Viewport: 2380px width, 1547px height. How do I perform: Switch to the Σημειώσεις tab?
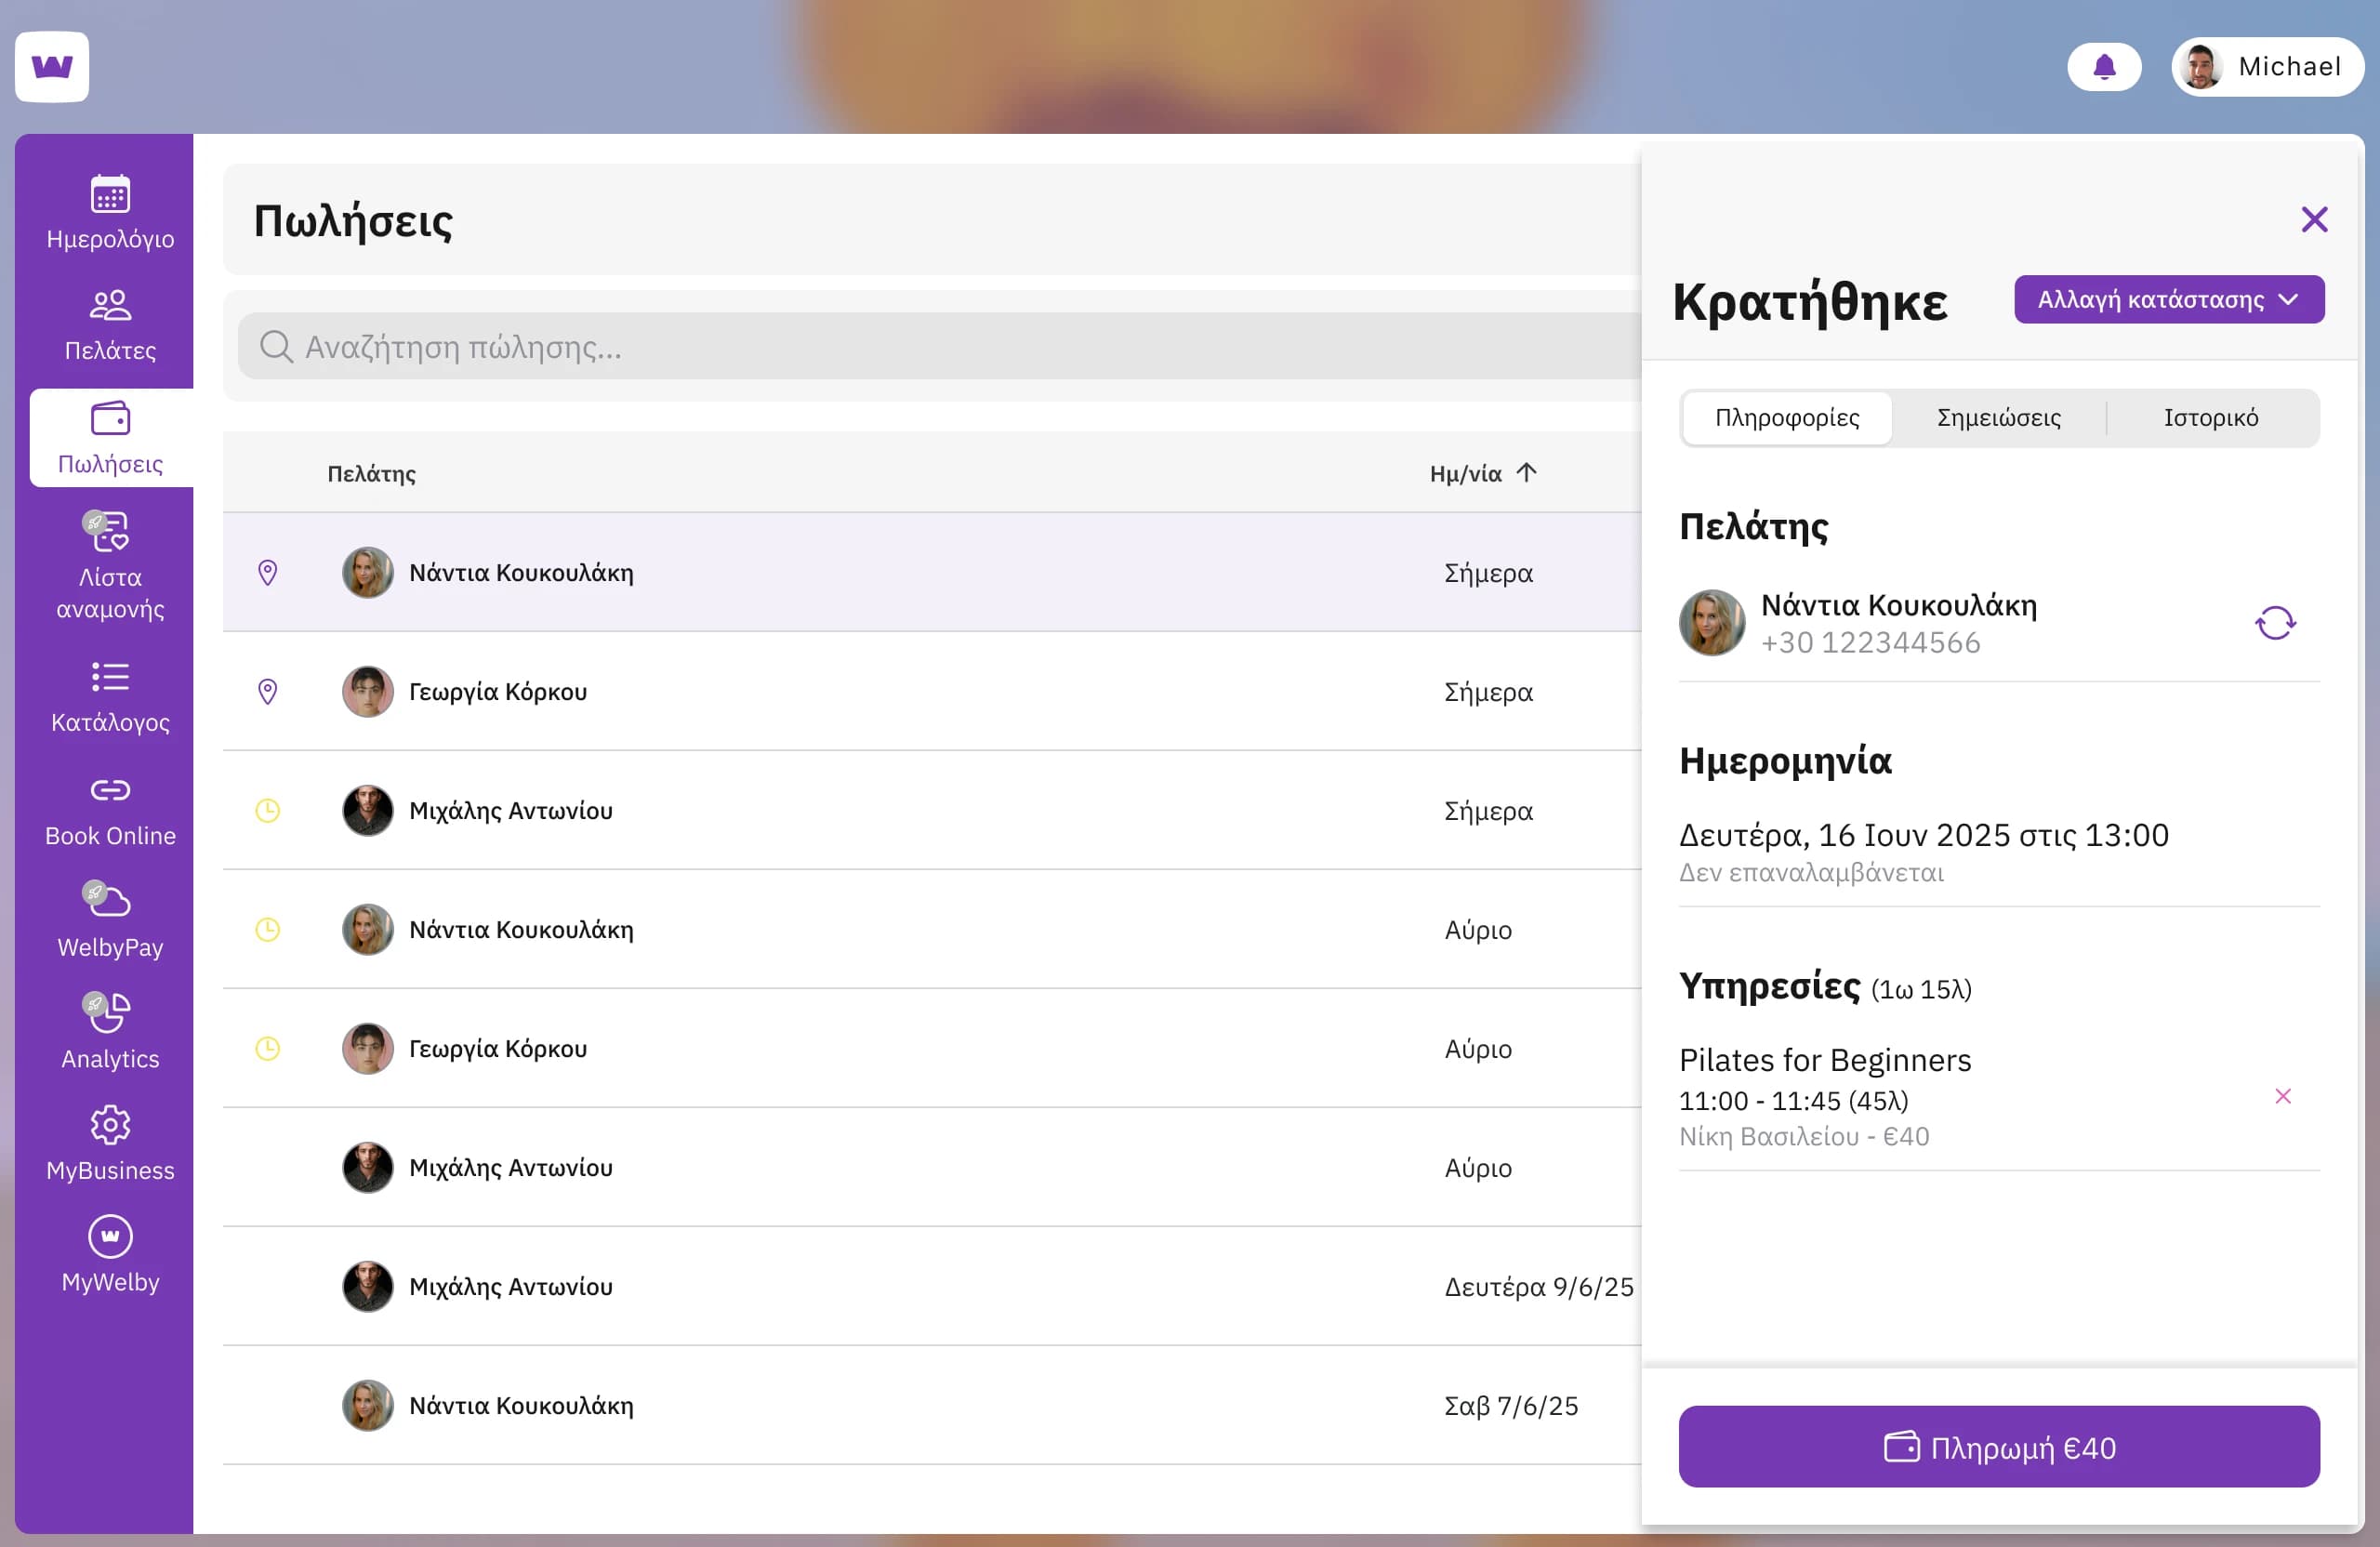[1998, 418]
